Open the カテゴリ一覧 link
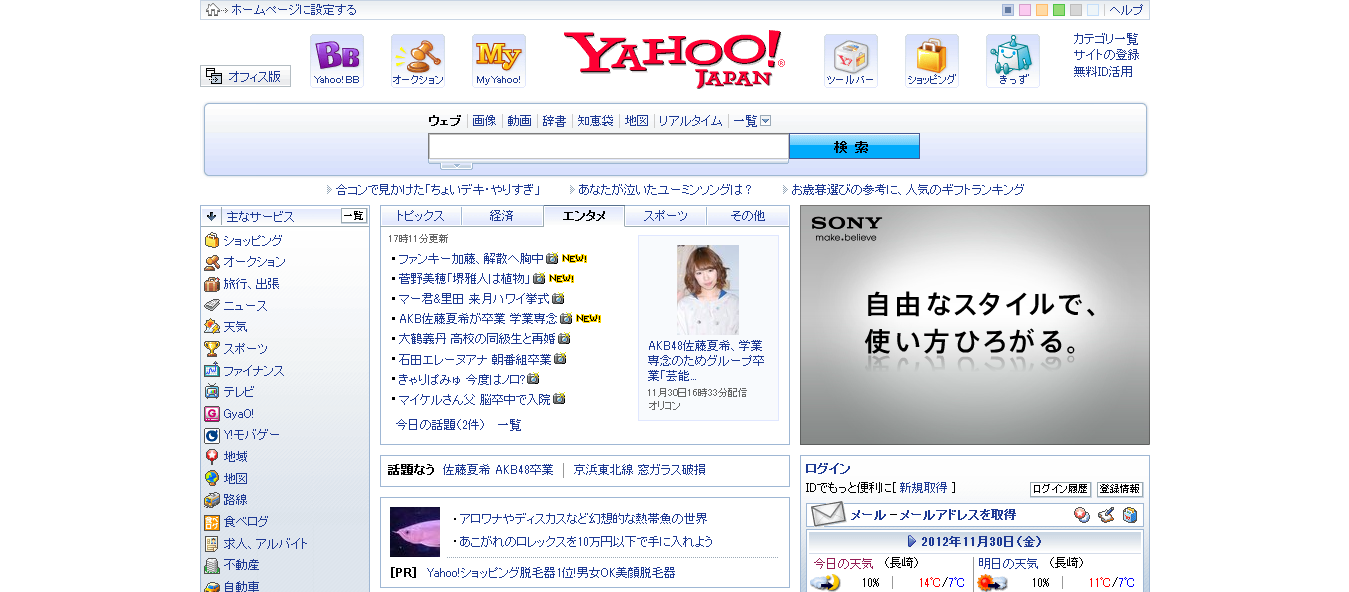The image size is (1349, 592). [1106, 39]
